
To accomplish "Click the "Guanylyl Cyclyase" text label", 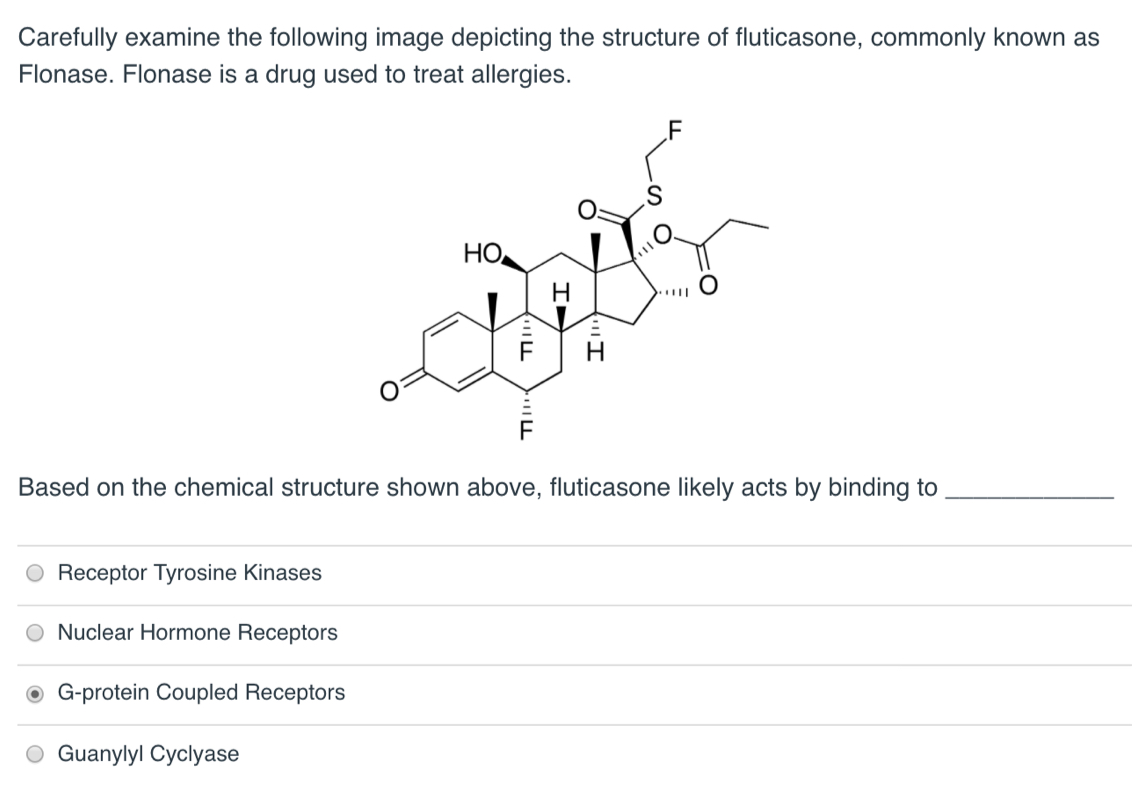I will click(149, 754).
